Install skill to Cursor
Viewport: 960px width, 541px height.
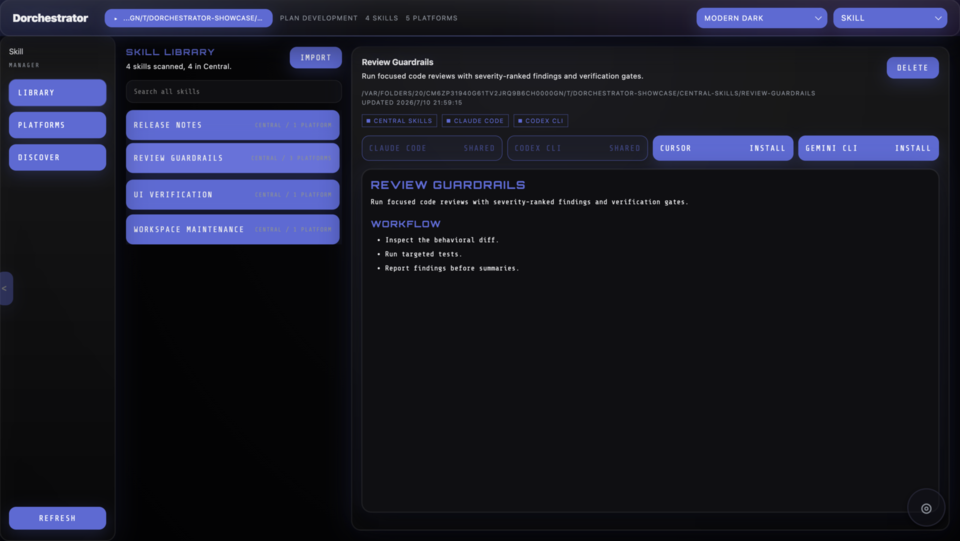[x=722, y=148]
